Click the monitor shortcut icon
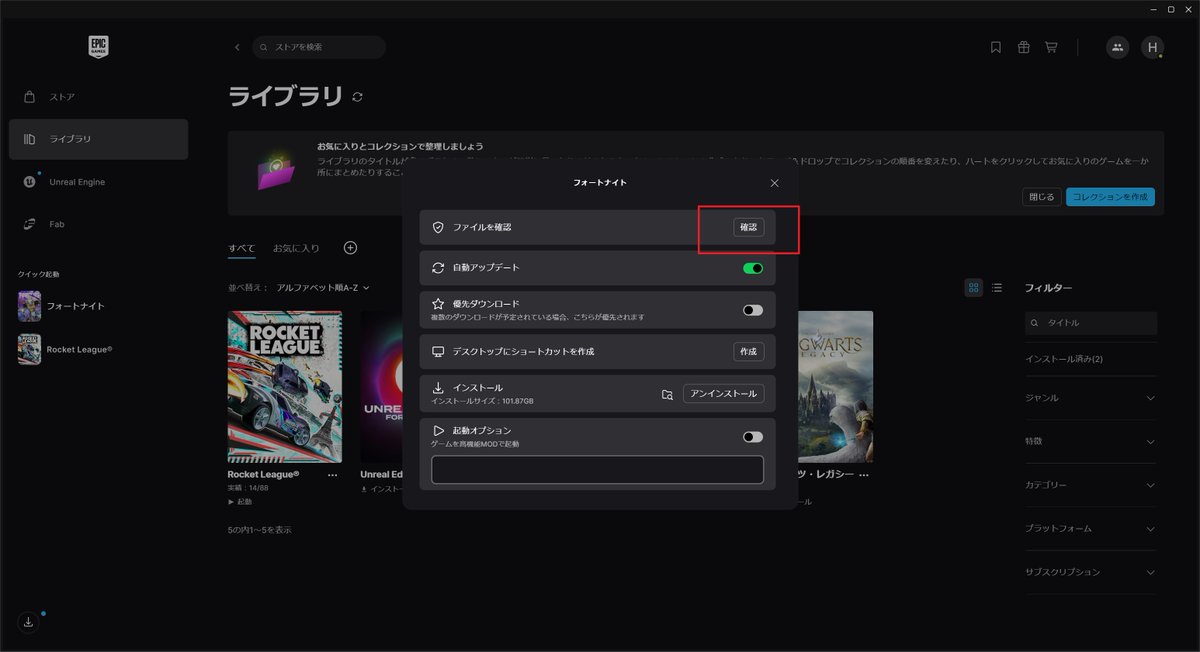The height and width of the screenshot is (652, 1200). coord(438,352)
